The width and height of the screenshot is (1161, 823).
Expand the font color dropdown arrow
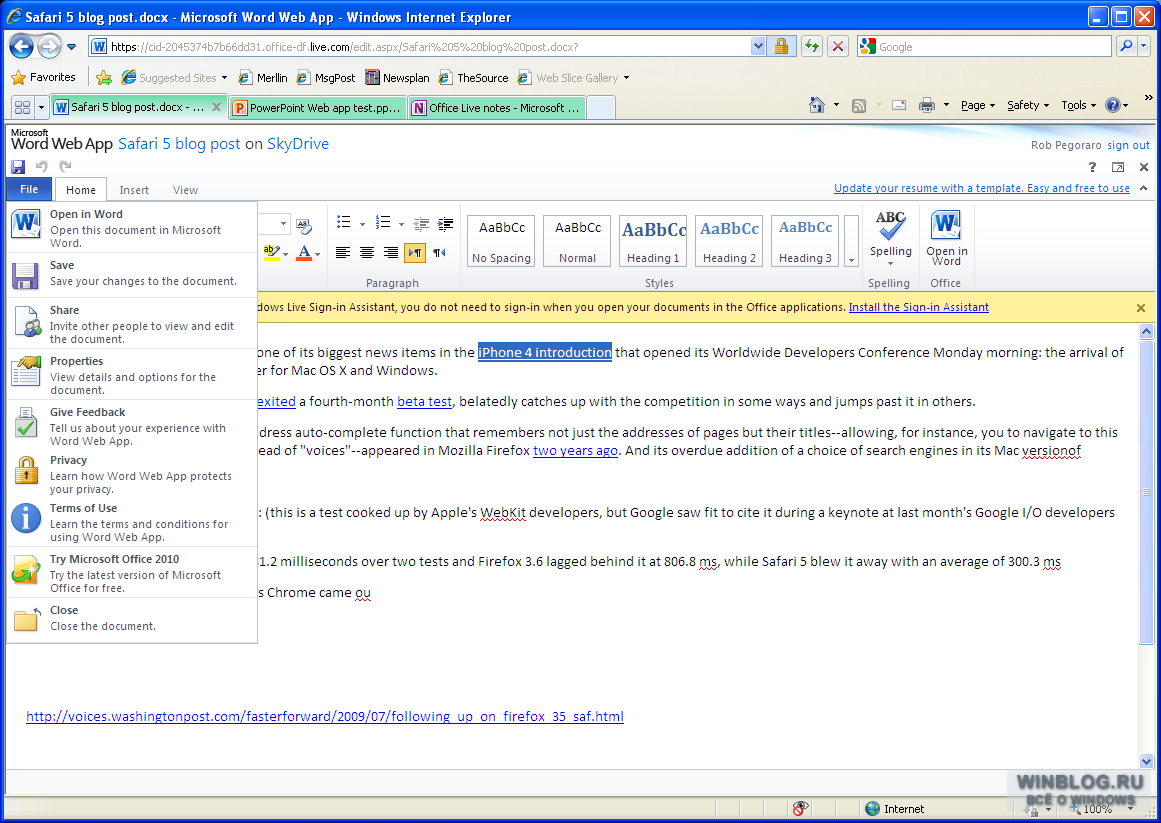coord(318,255)
